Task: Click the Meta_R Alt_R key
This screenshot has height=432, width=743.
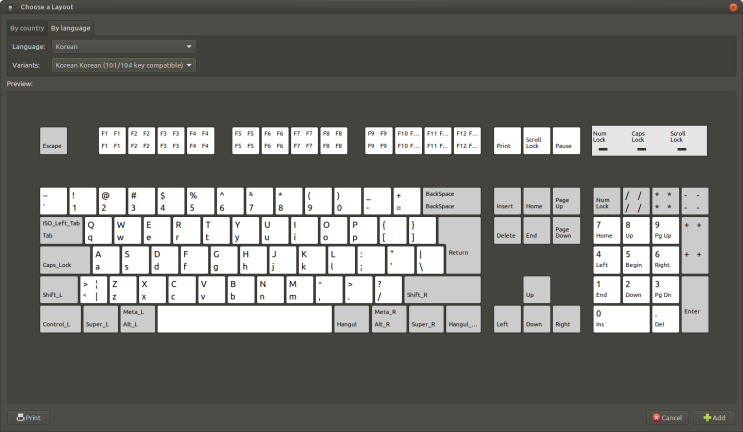Action: [x=389, y=319]
